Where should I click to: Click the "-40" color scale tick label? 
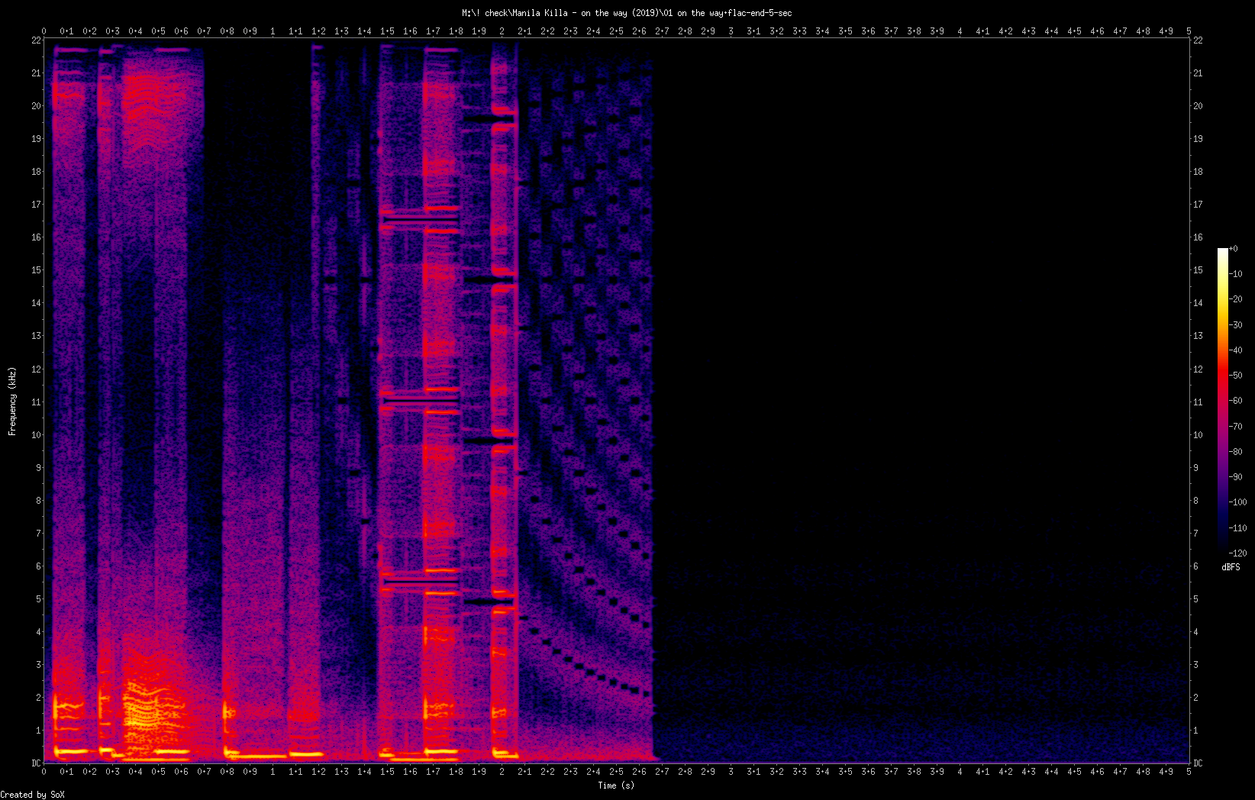1236,350
